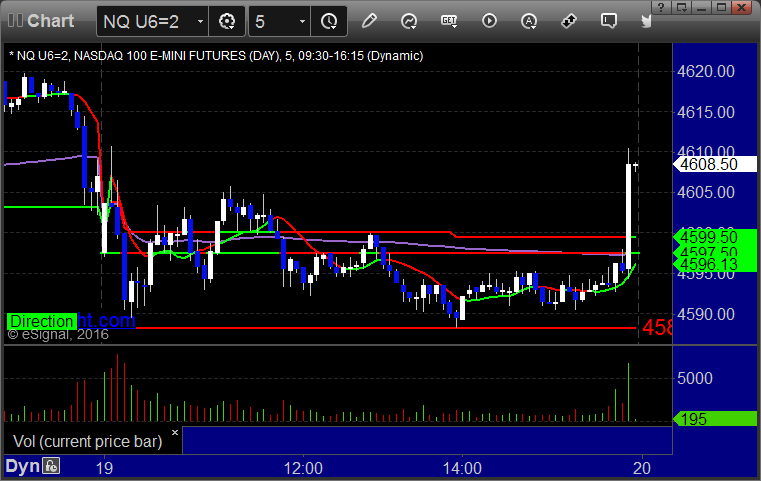Screen dimensions: 761x481
Task: Open the comment bubble icon
Action: pos(609,21)
